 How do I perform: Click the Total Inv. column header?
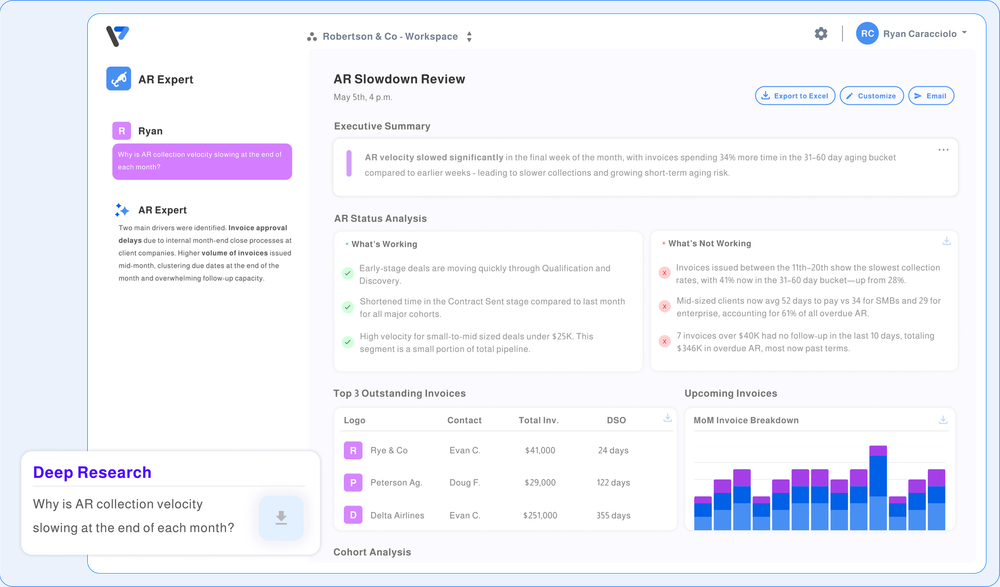tap(538, 420)
